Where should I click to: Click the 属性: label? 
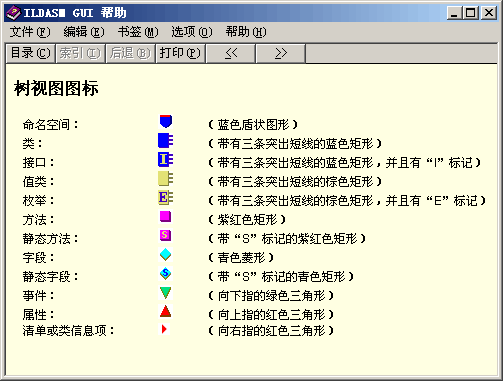point(38,315)
